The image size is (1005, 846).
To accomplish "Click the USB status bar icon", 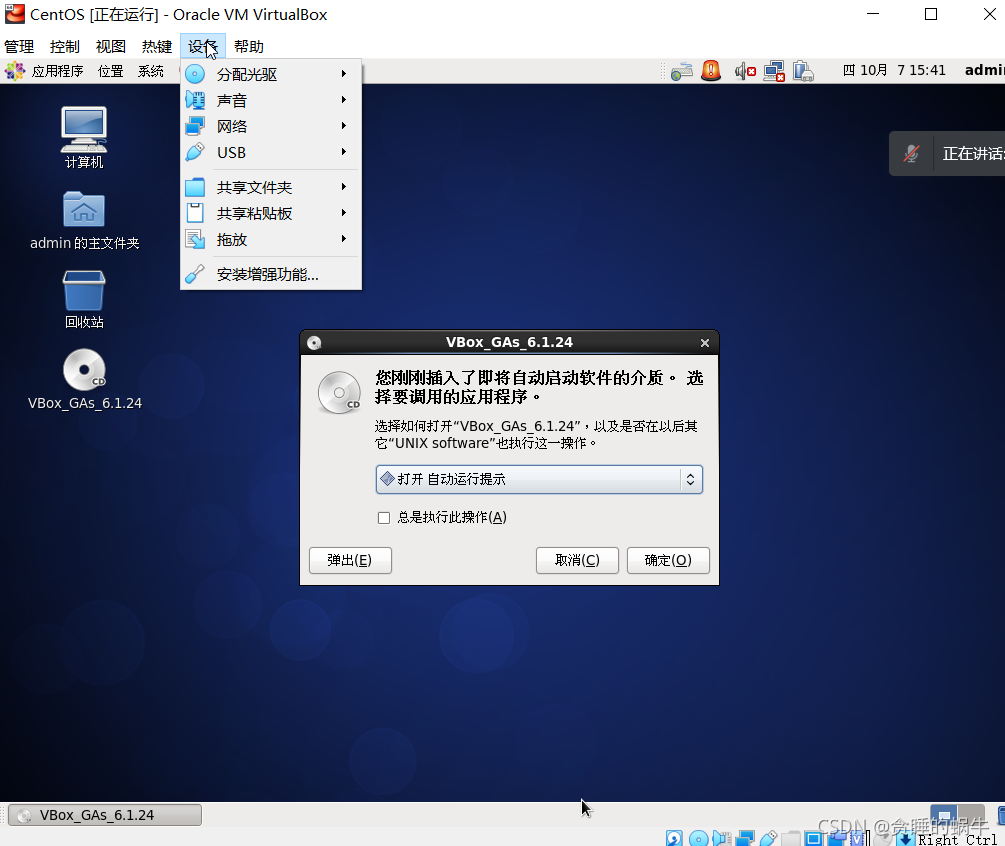I will point(768,838).
